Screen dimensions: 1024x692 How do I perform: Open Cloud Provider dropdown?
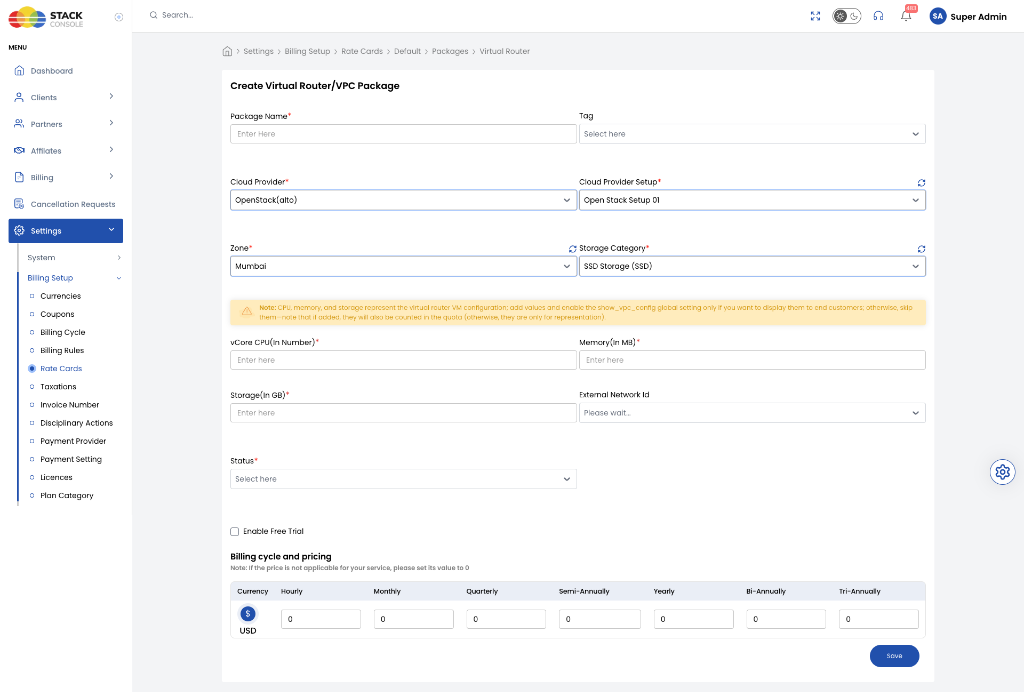403,200
